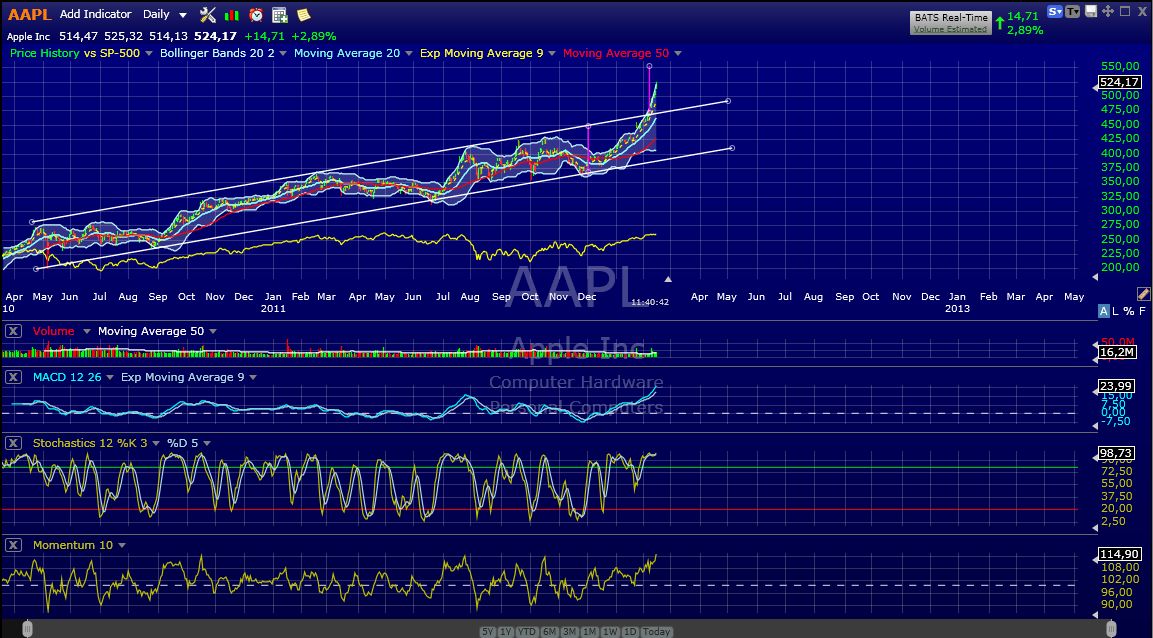Open the alarm clock alert icon

click(256, 14)
